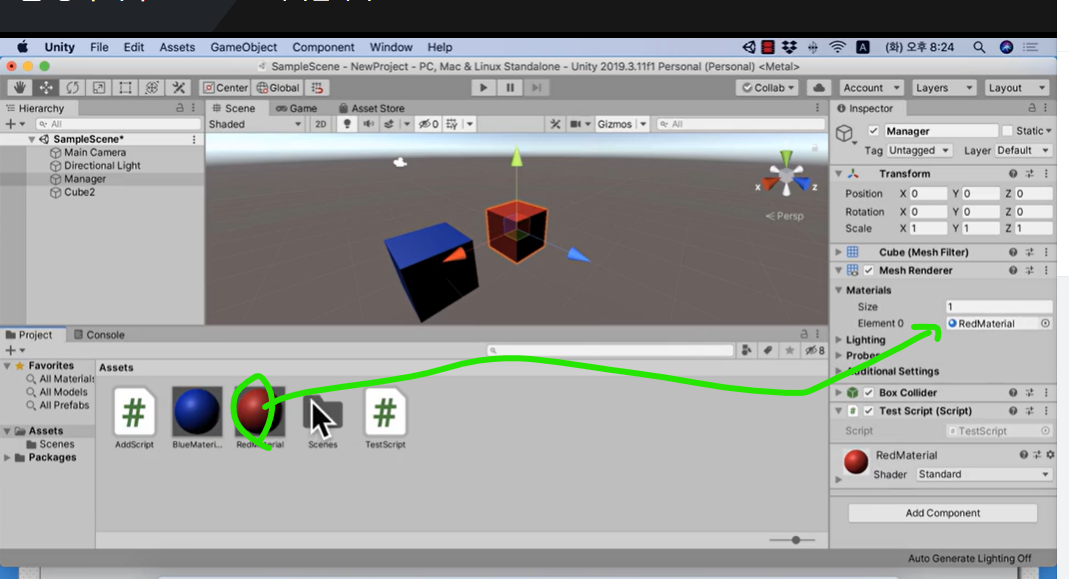Screen dimensions: 1069x579
Task: Toggle 2D scene view mode
Action: [x=320, y=124]
